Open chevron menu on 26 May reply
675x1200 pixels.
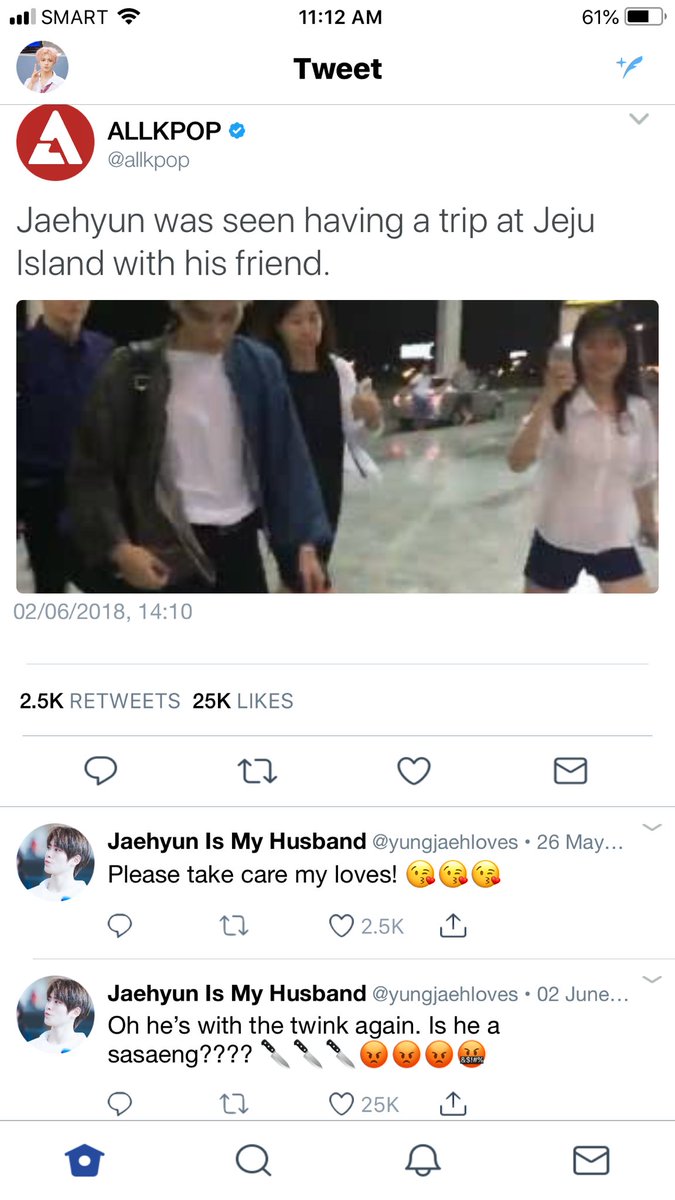[x=651, y=827]
